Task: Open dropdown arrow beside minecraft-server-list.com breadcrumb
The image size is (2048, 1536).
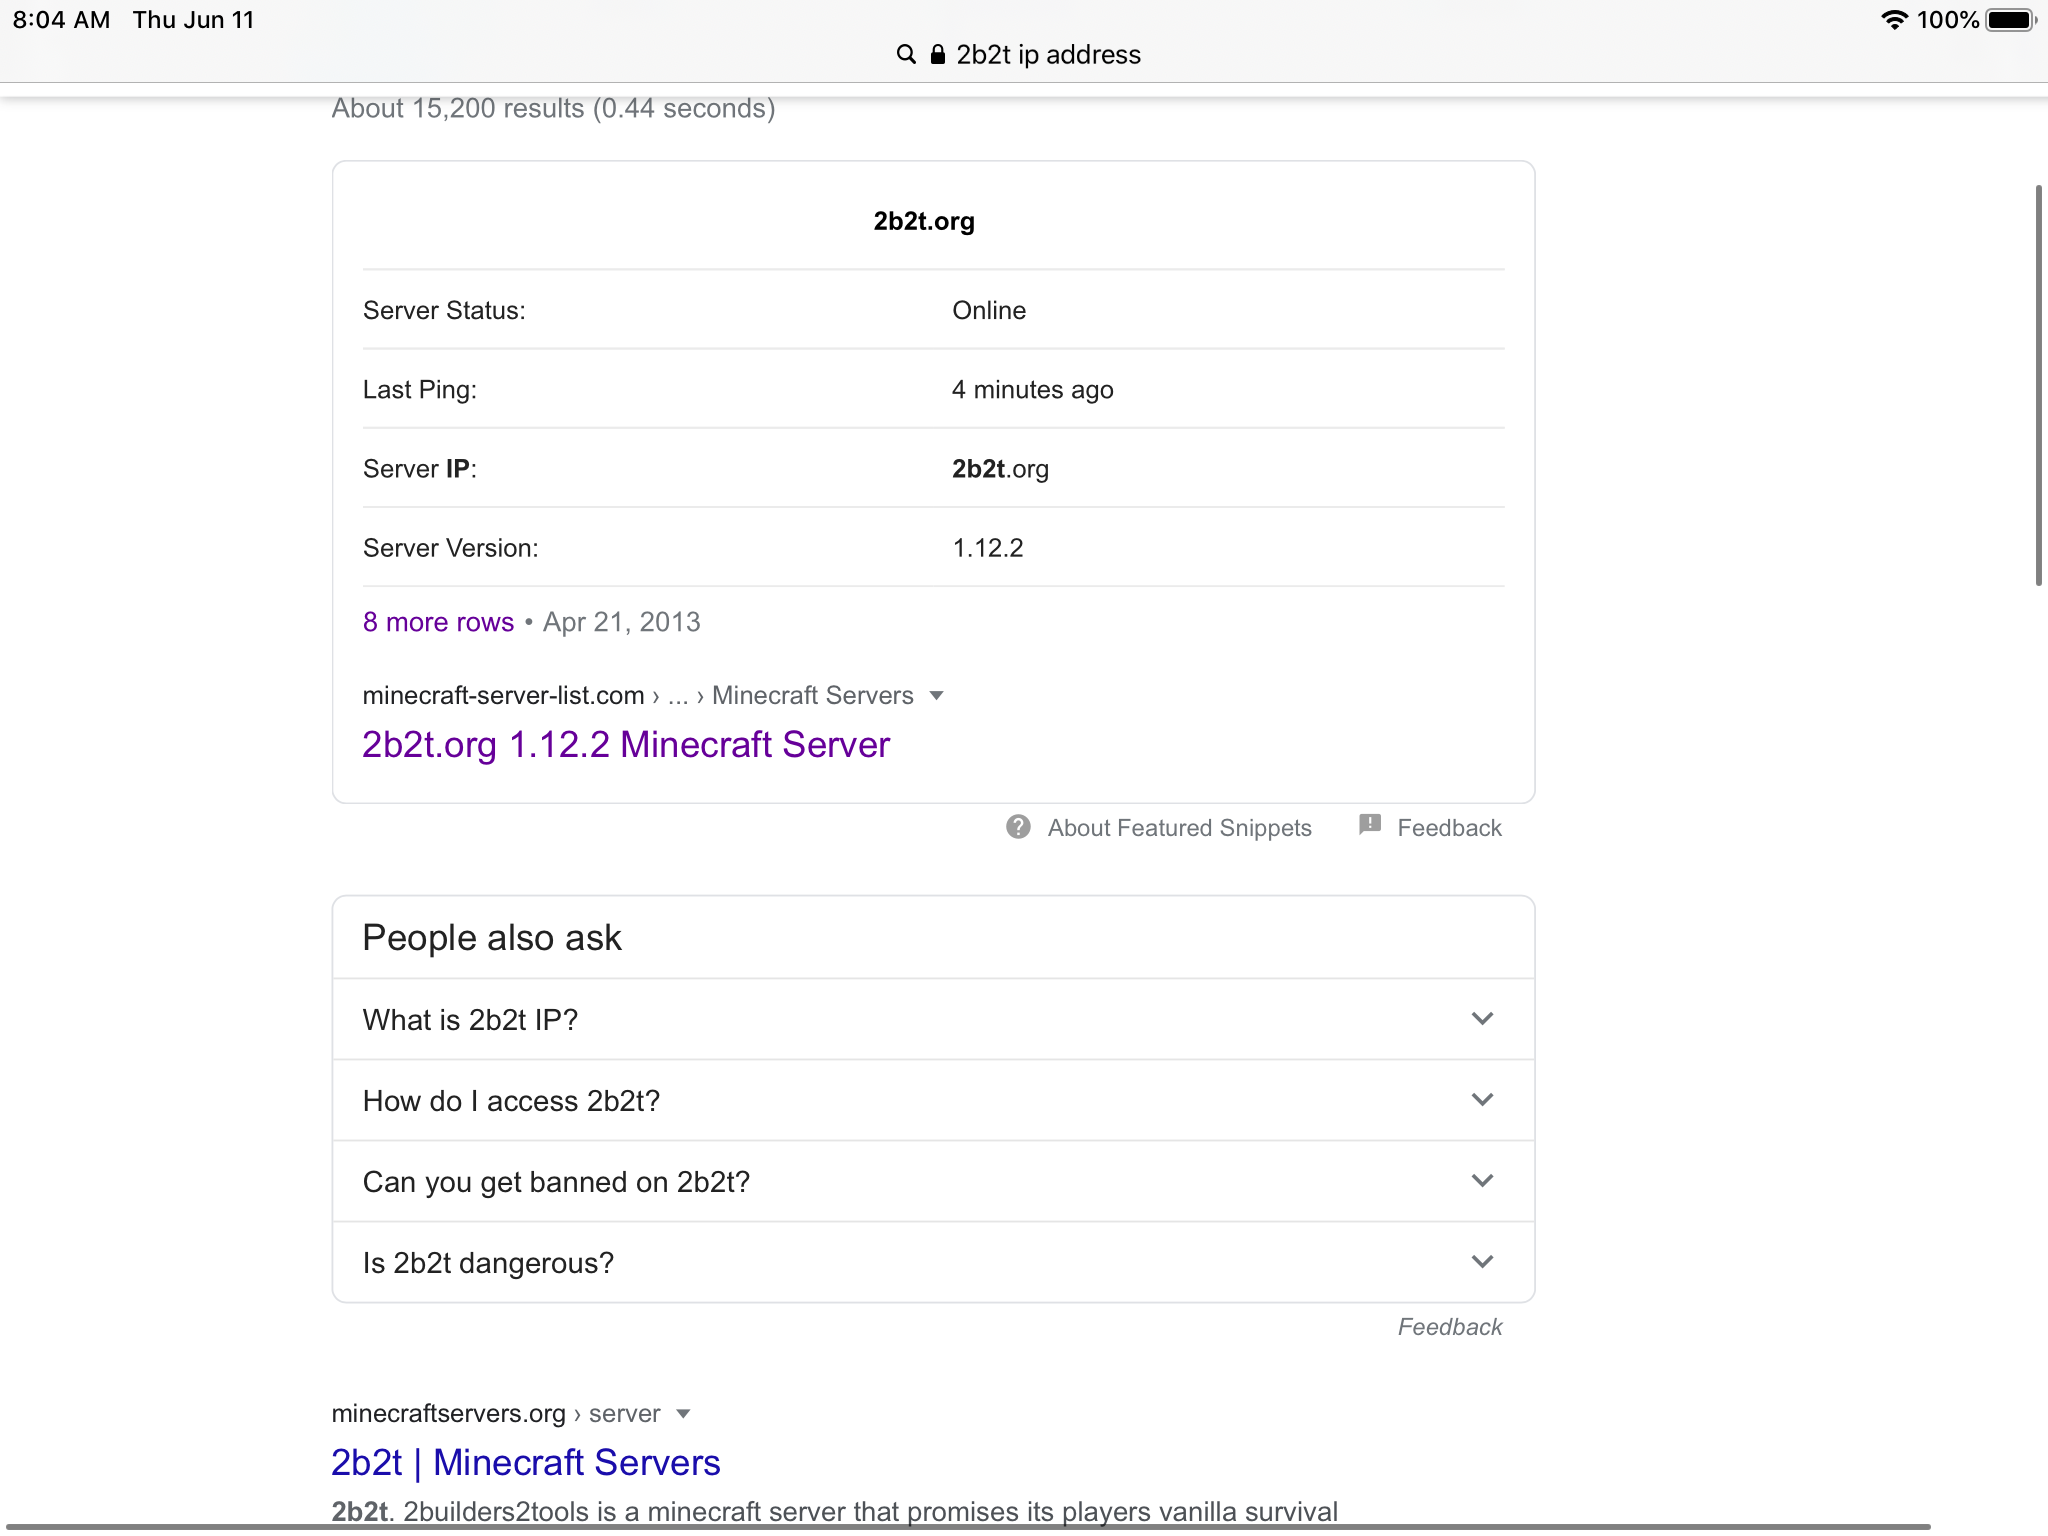Action: pyautogui.click(x=936, y=696)
